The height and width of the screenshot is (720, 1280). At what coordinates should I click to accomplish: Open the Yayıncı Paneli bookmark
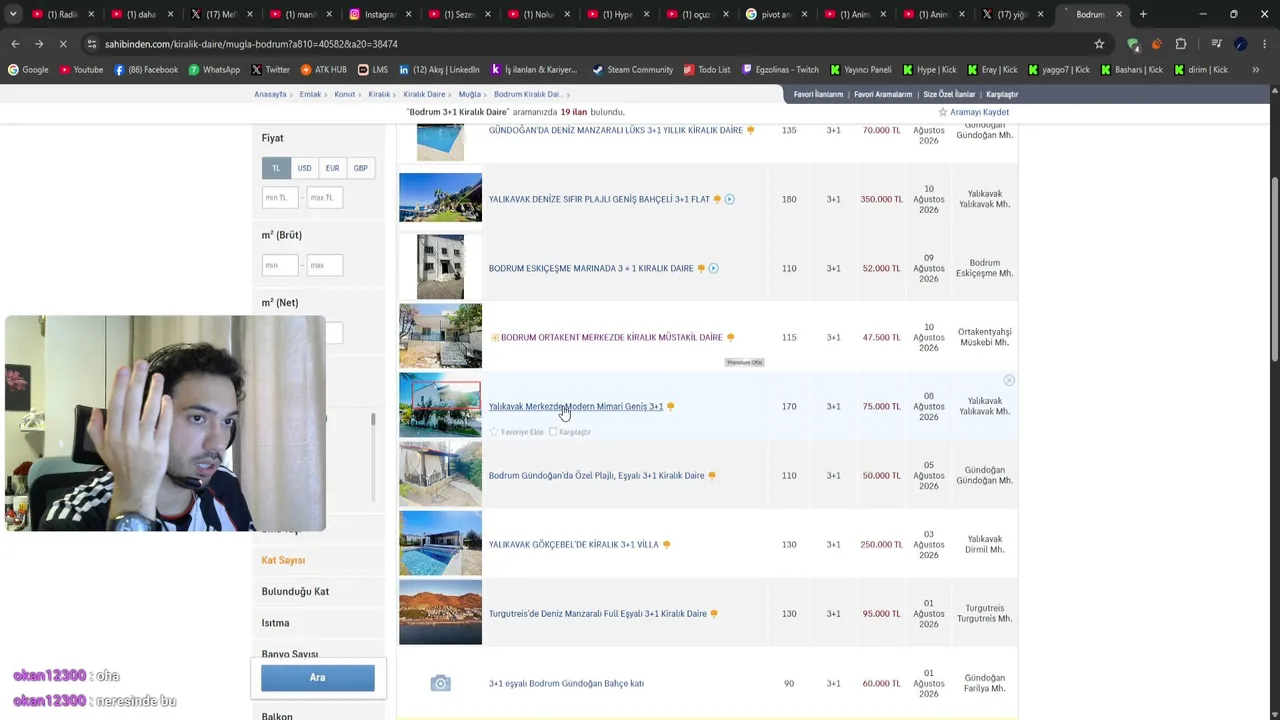click(x=861, y=70)
